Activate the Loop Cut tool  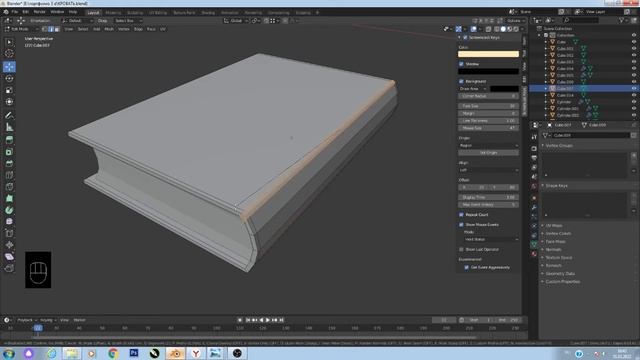pyautogui.click(x=9, y=176)
